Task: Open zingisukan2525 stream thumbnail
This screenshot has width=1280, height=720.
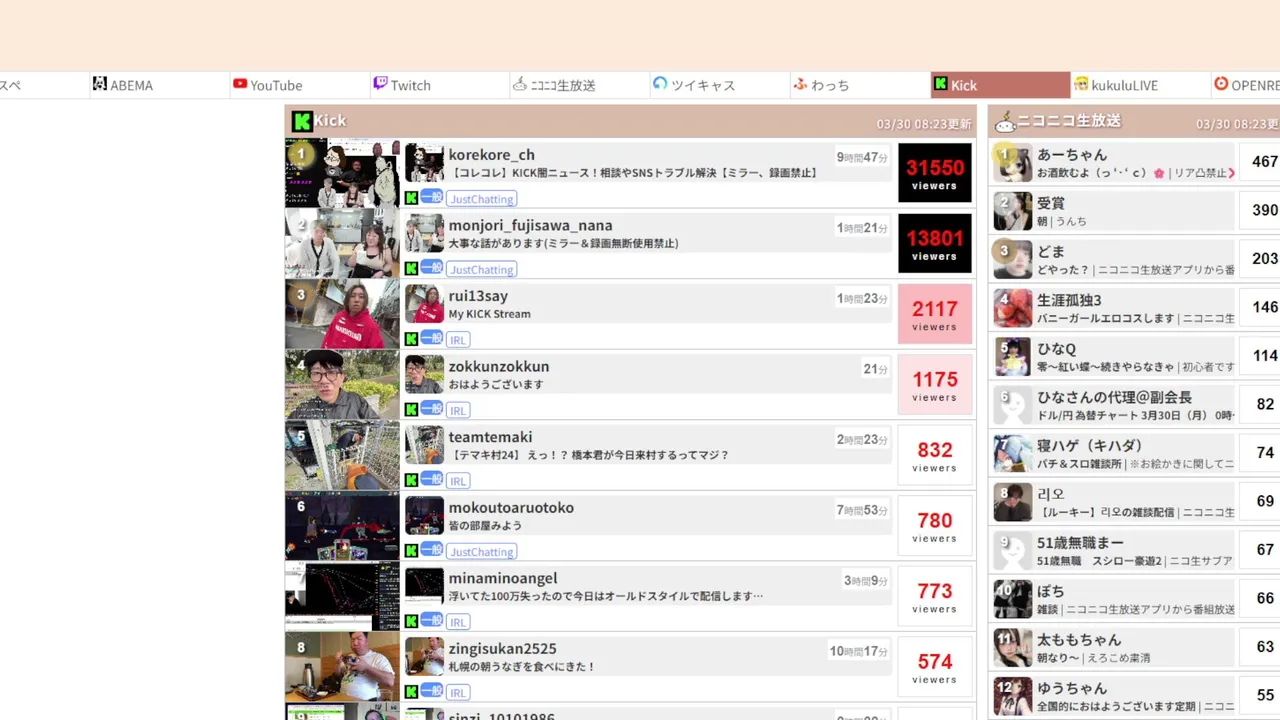Action: pyautogui.click(x=342, y=666)
